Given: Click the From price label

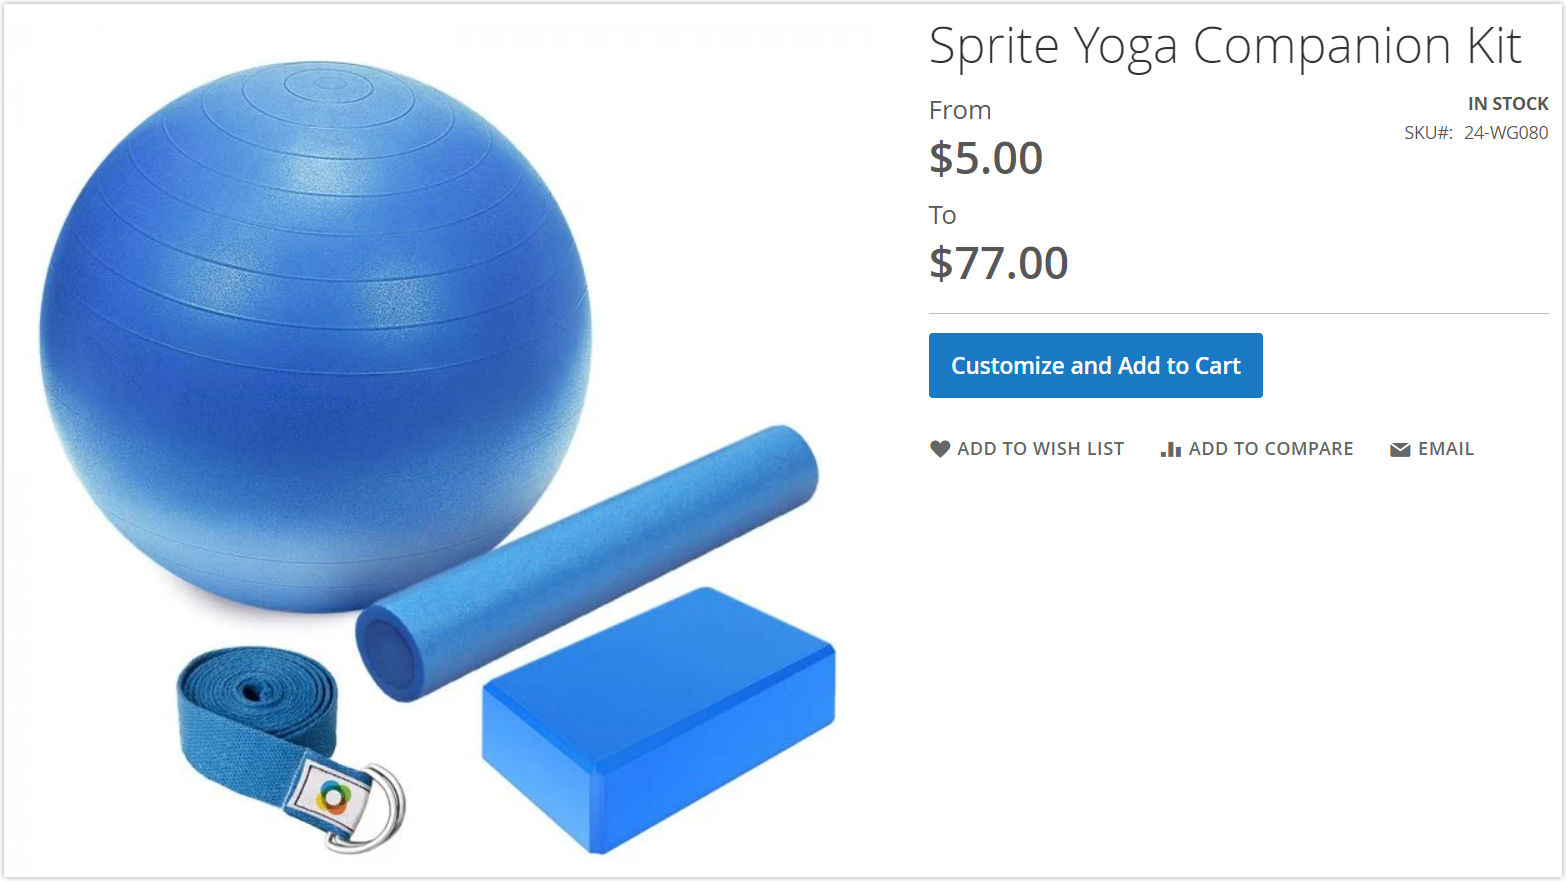Looking at the screenshot, I should 960,110.
